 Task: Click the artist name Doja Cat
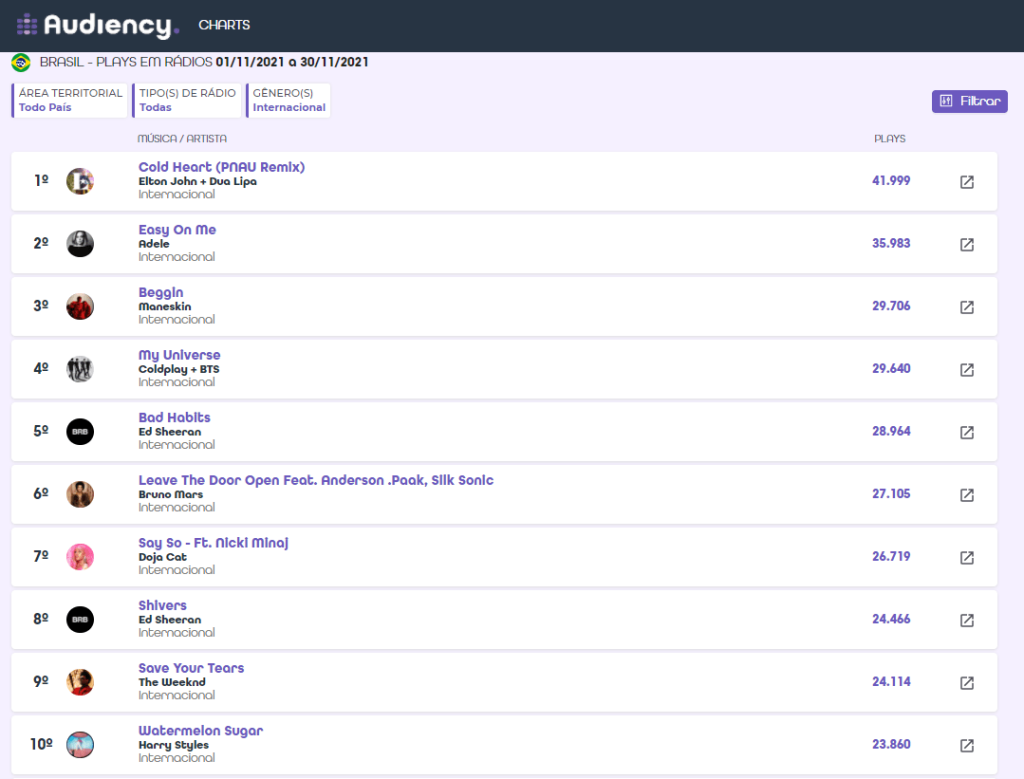pyautogui.click(x=163, y=558)
